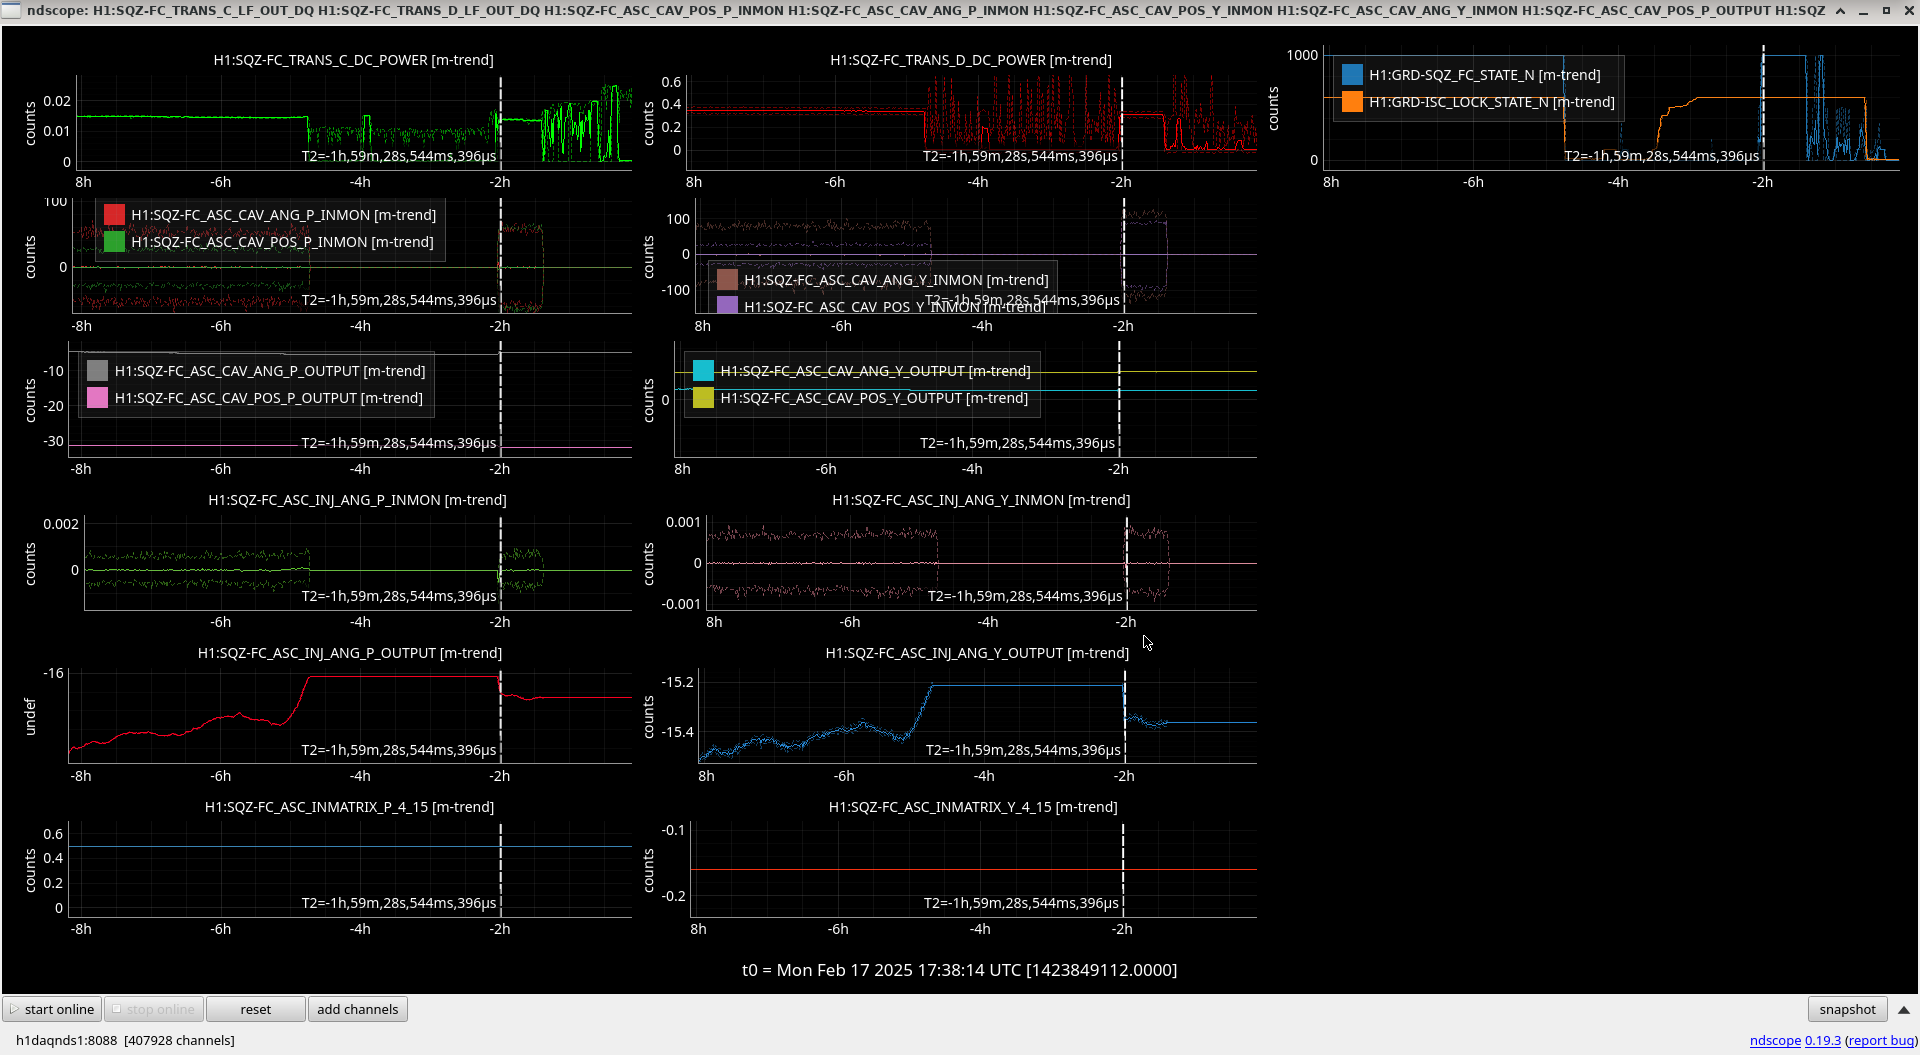Click the blue GRD-SQZ_FC_STATE_N legend swatch
The image size is (1920, 1055).
click(x=1352, y=75)
